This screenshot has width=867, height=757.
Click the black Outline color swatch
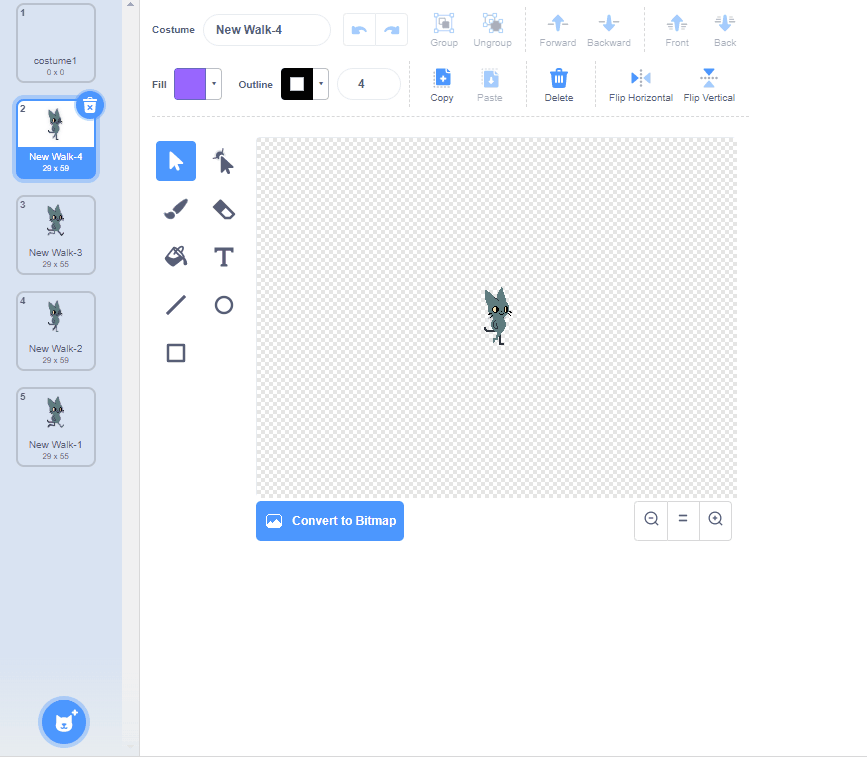tap(297, 84)
